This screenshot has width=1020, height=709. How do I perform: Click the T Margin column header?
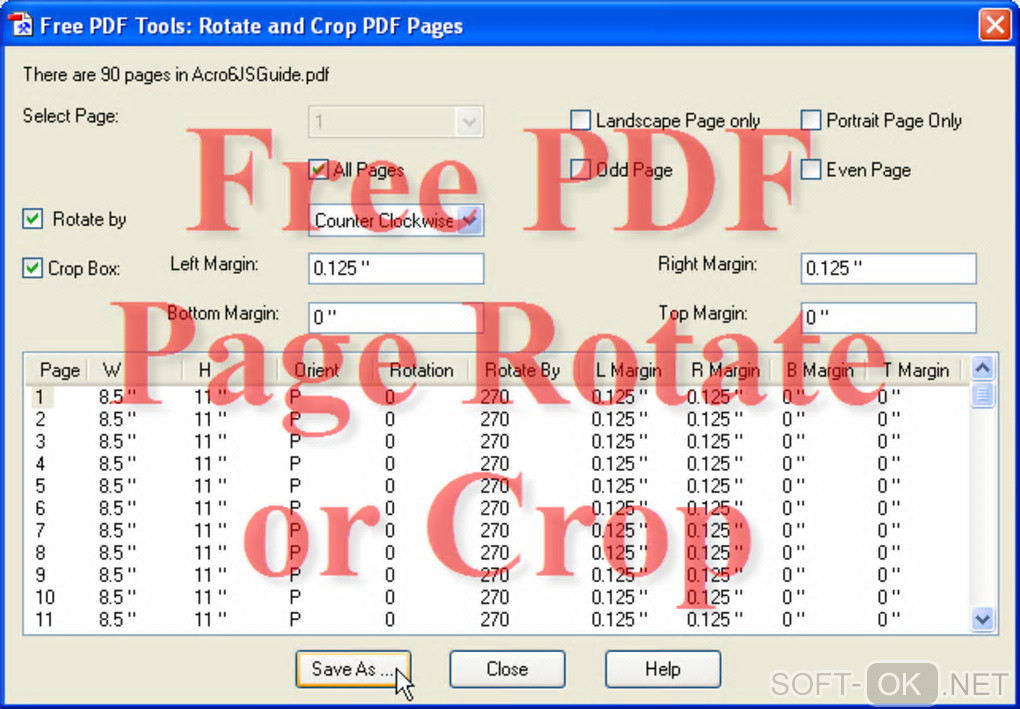915,370
